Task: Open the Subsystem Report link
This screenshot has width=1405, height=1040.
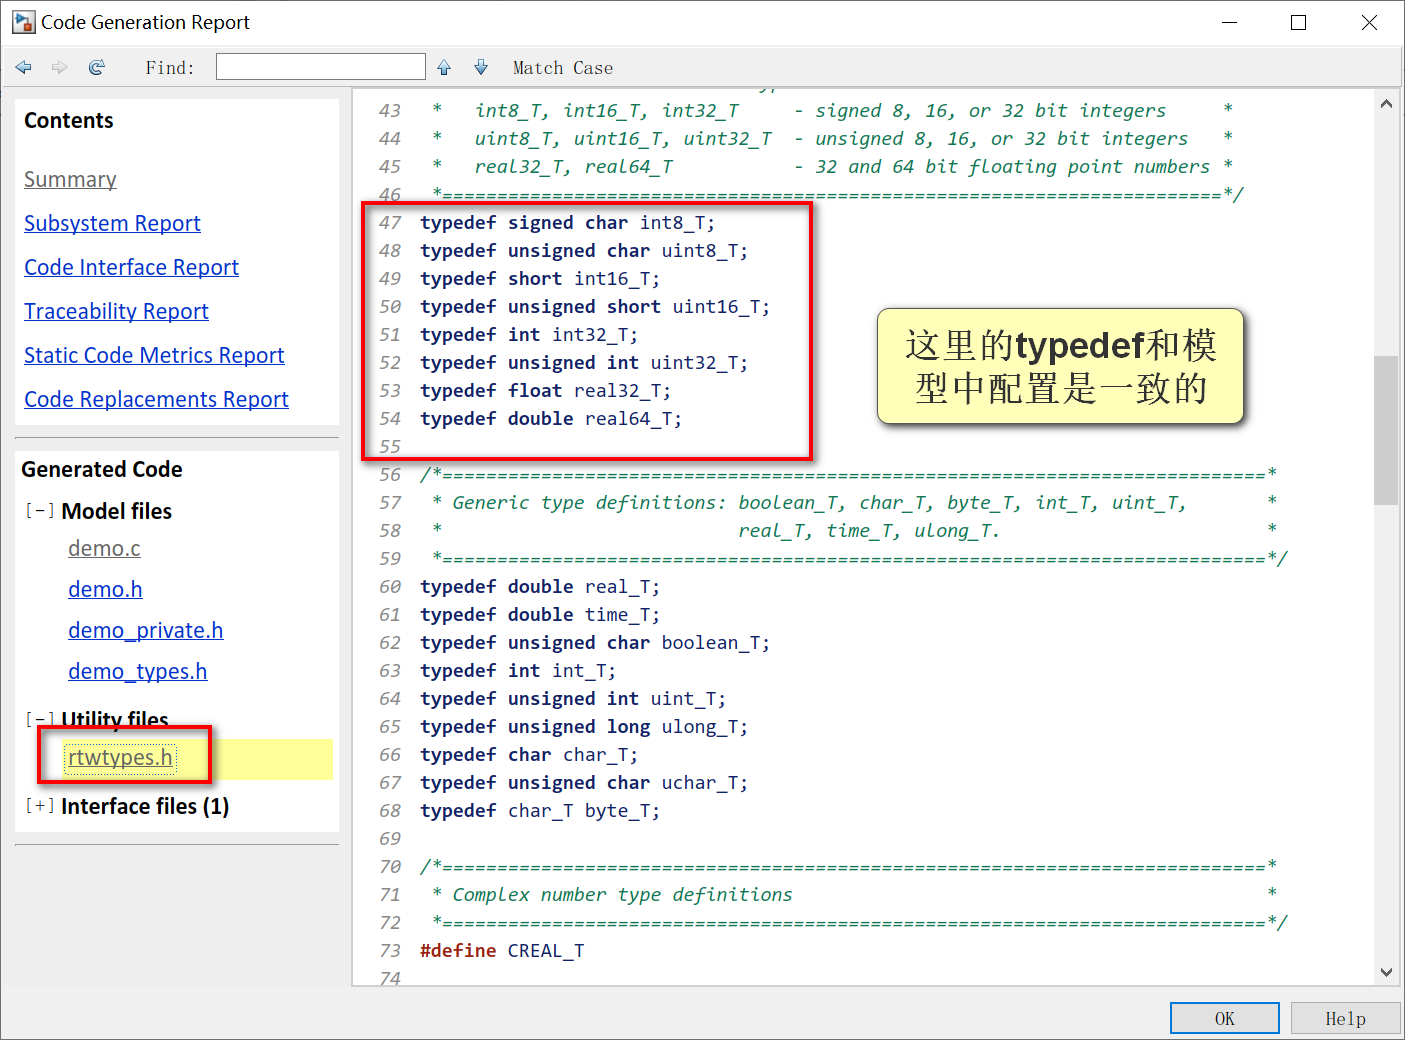Action: [x=112, y=223]
